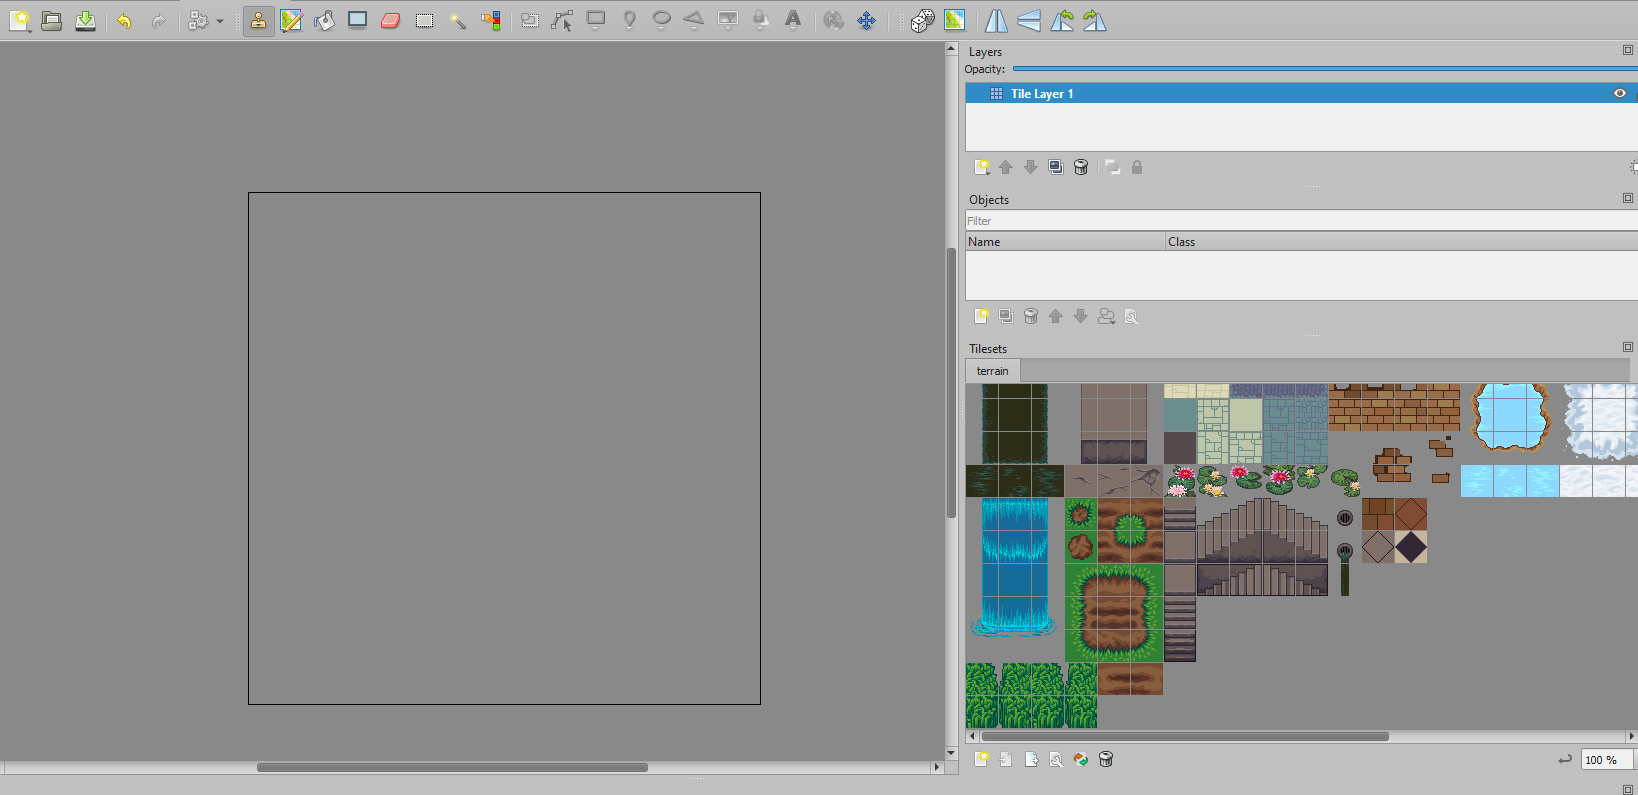Rotate the stamp right
Viewport: 1638px width, 795px height.
tap(1095, 20)
